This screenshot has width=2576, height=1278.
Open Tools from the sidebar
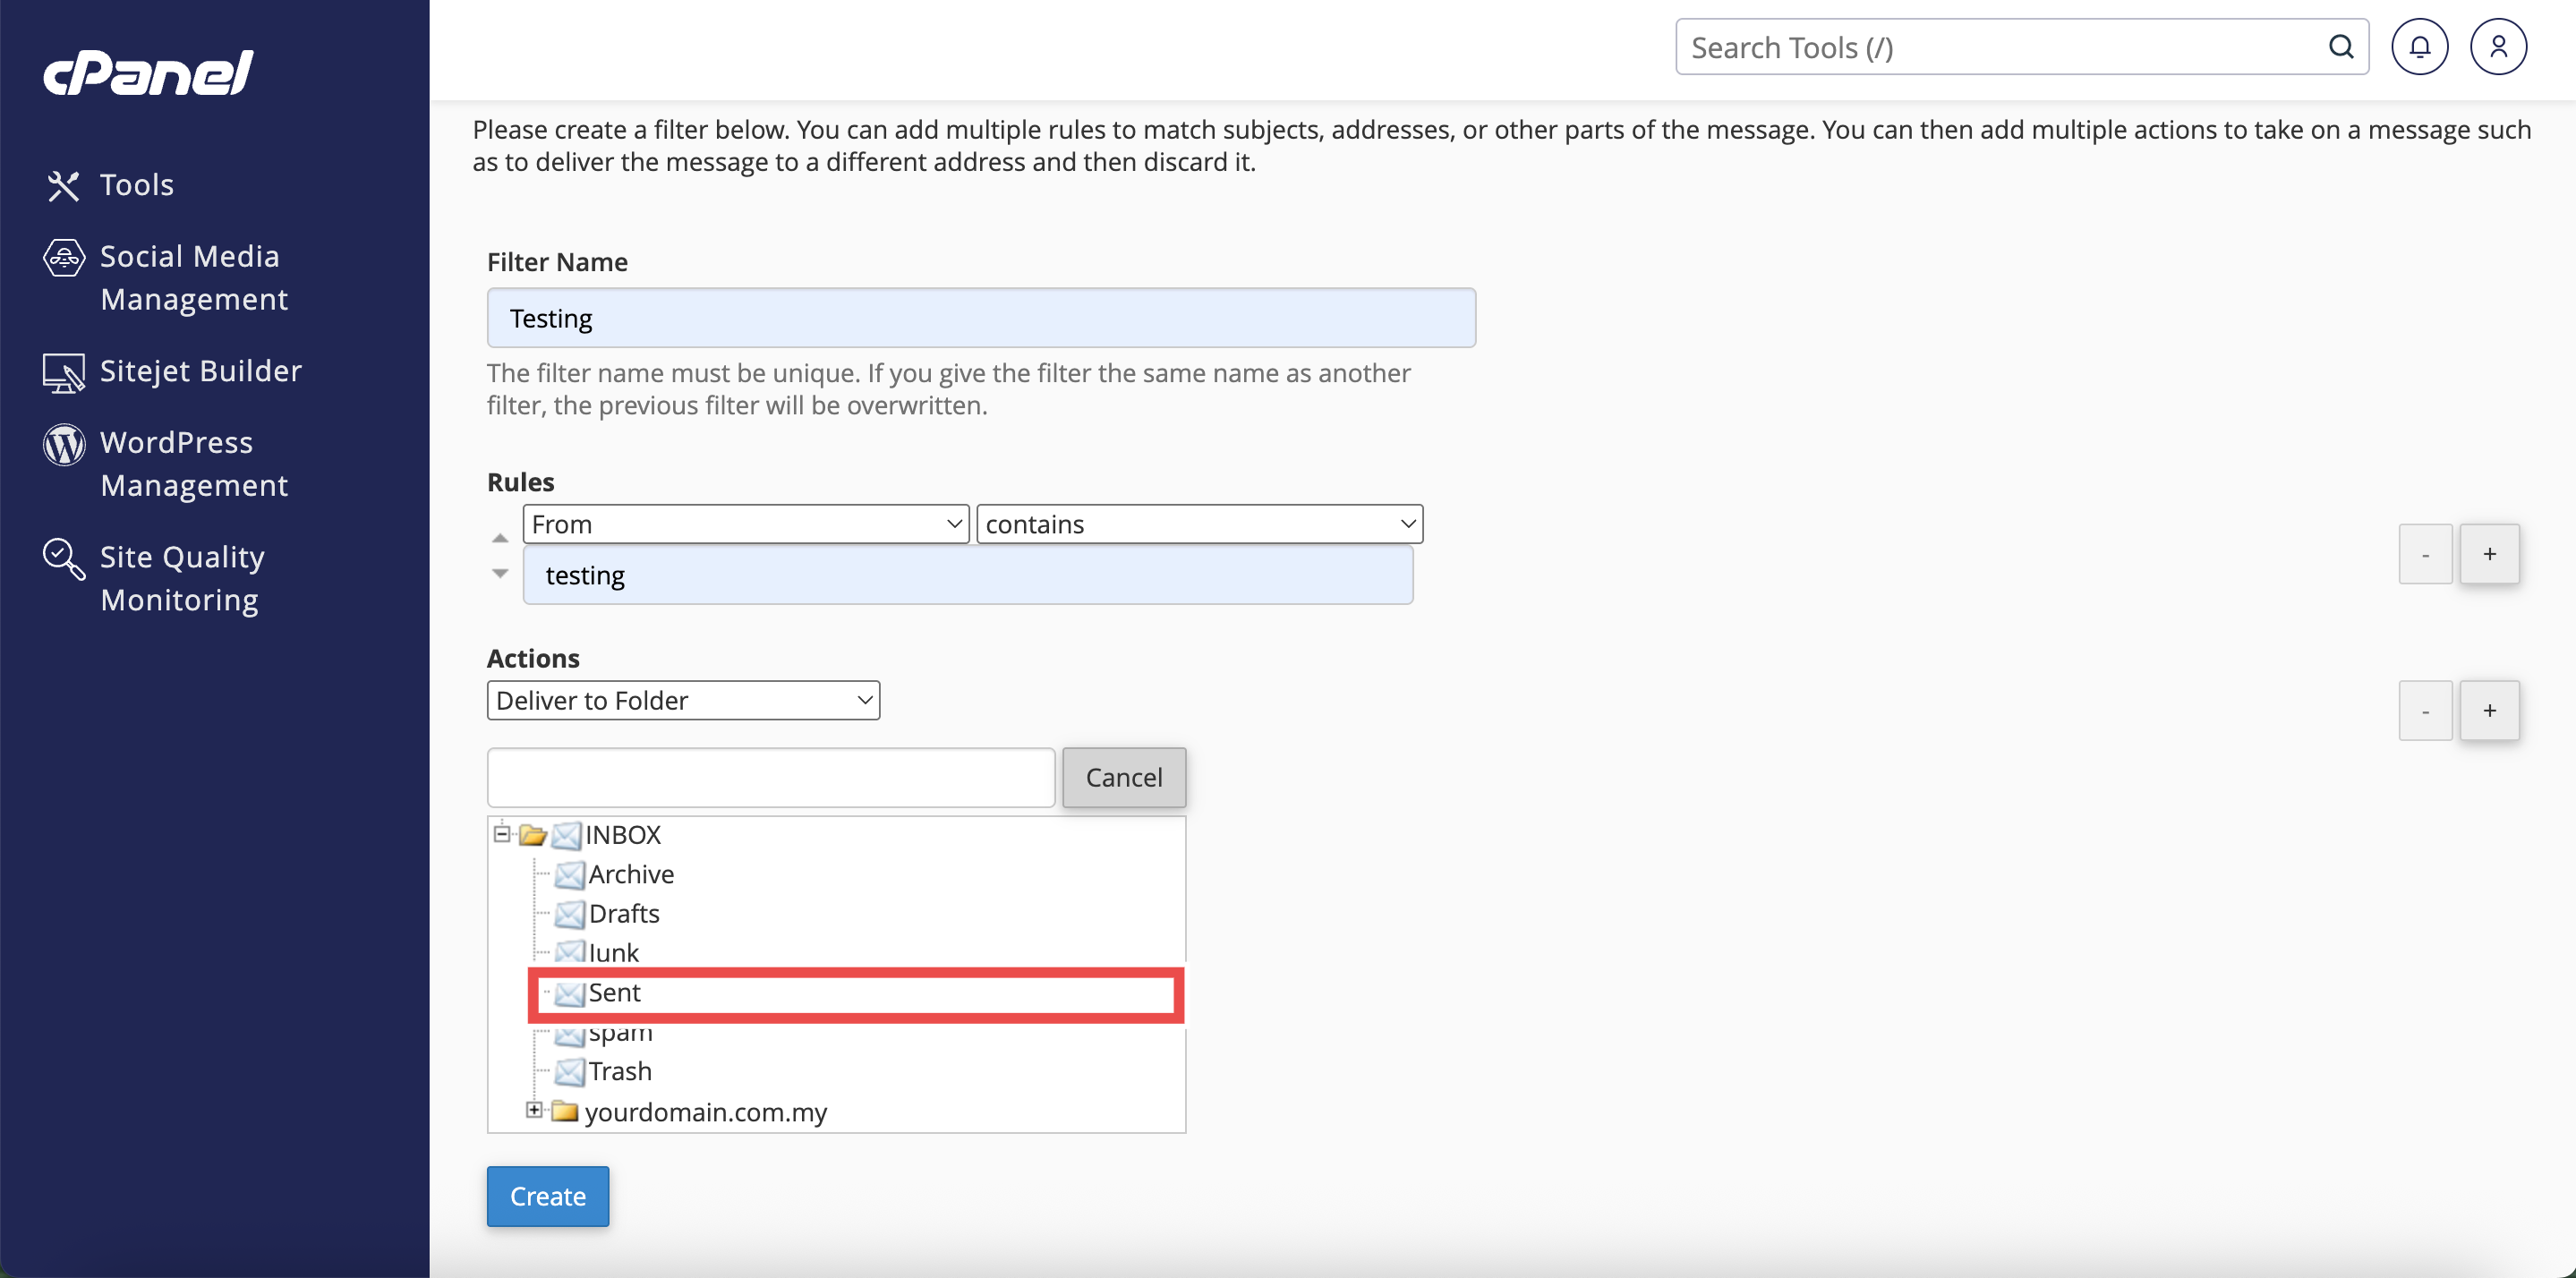pyautogui.click(x=136, y=185)
